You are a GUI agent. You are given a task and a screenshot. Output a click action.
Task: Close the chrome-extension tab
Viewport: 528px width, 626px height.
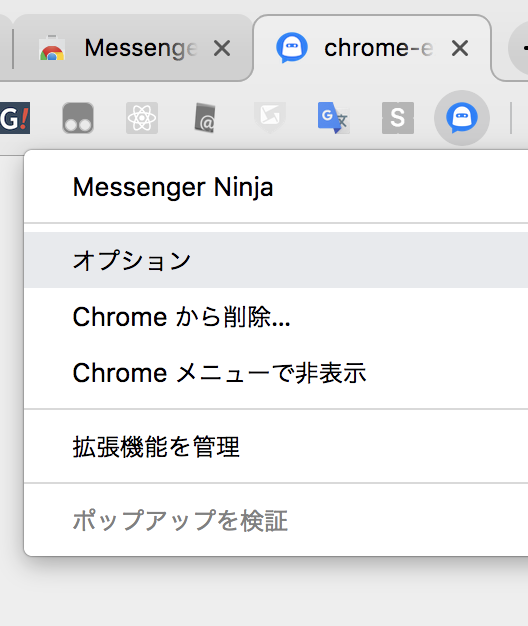click(x=460, y=49)
